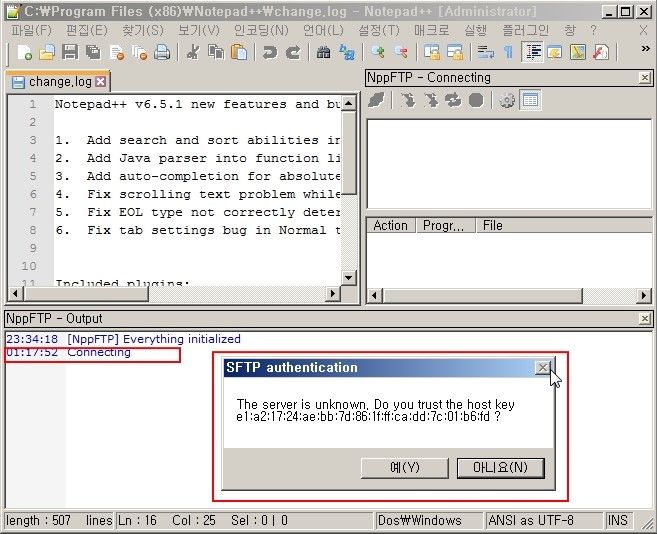The height and width of the screenshot is (534, 657).
Task: Save the current file via floppy icon
Action: click(70, 52)
